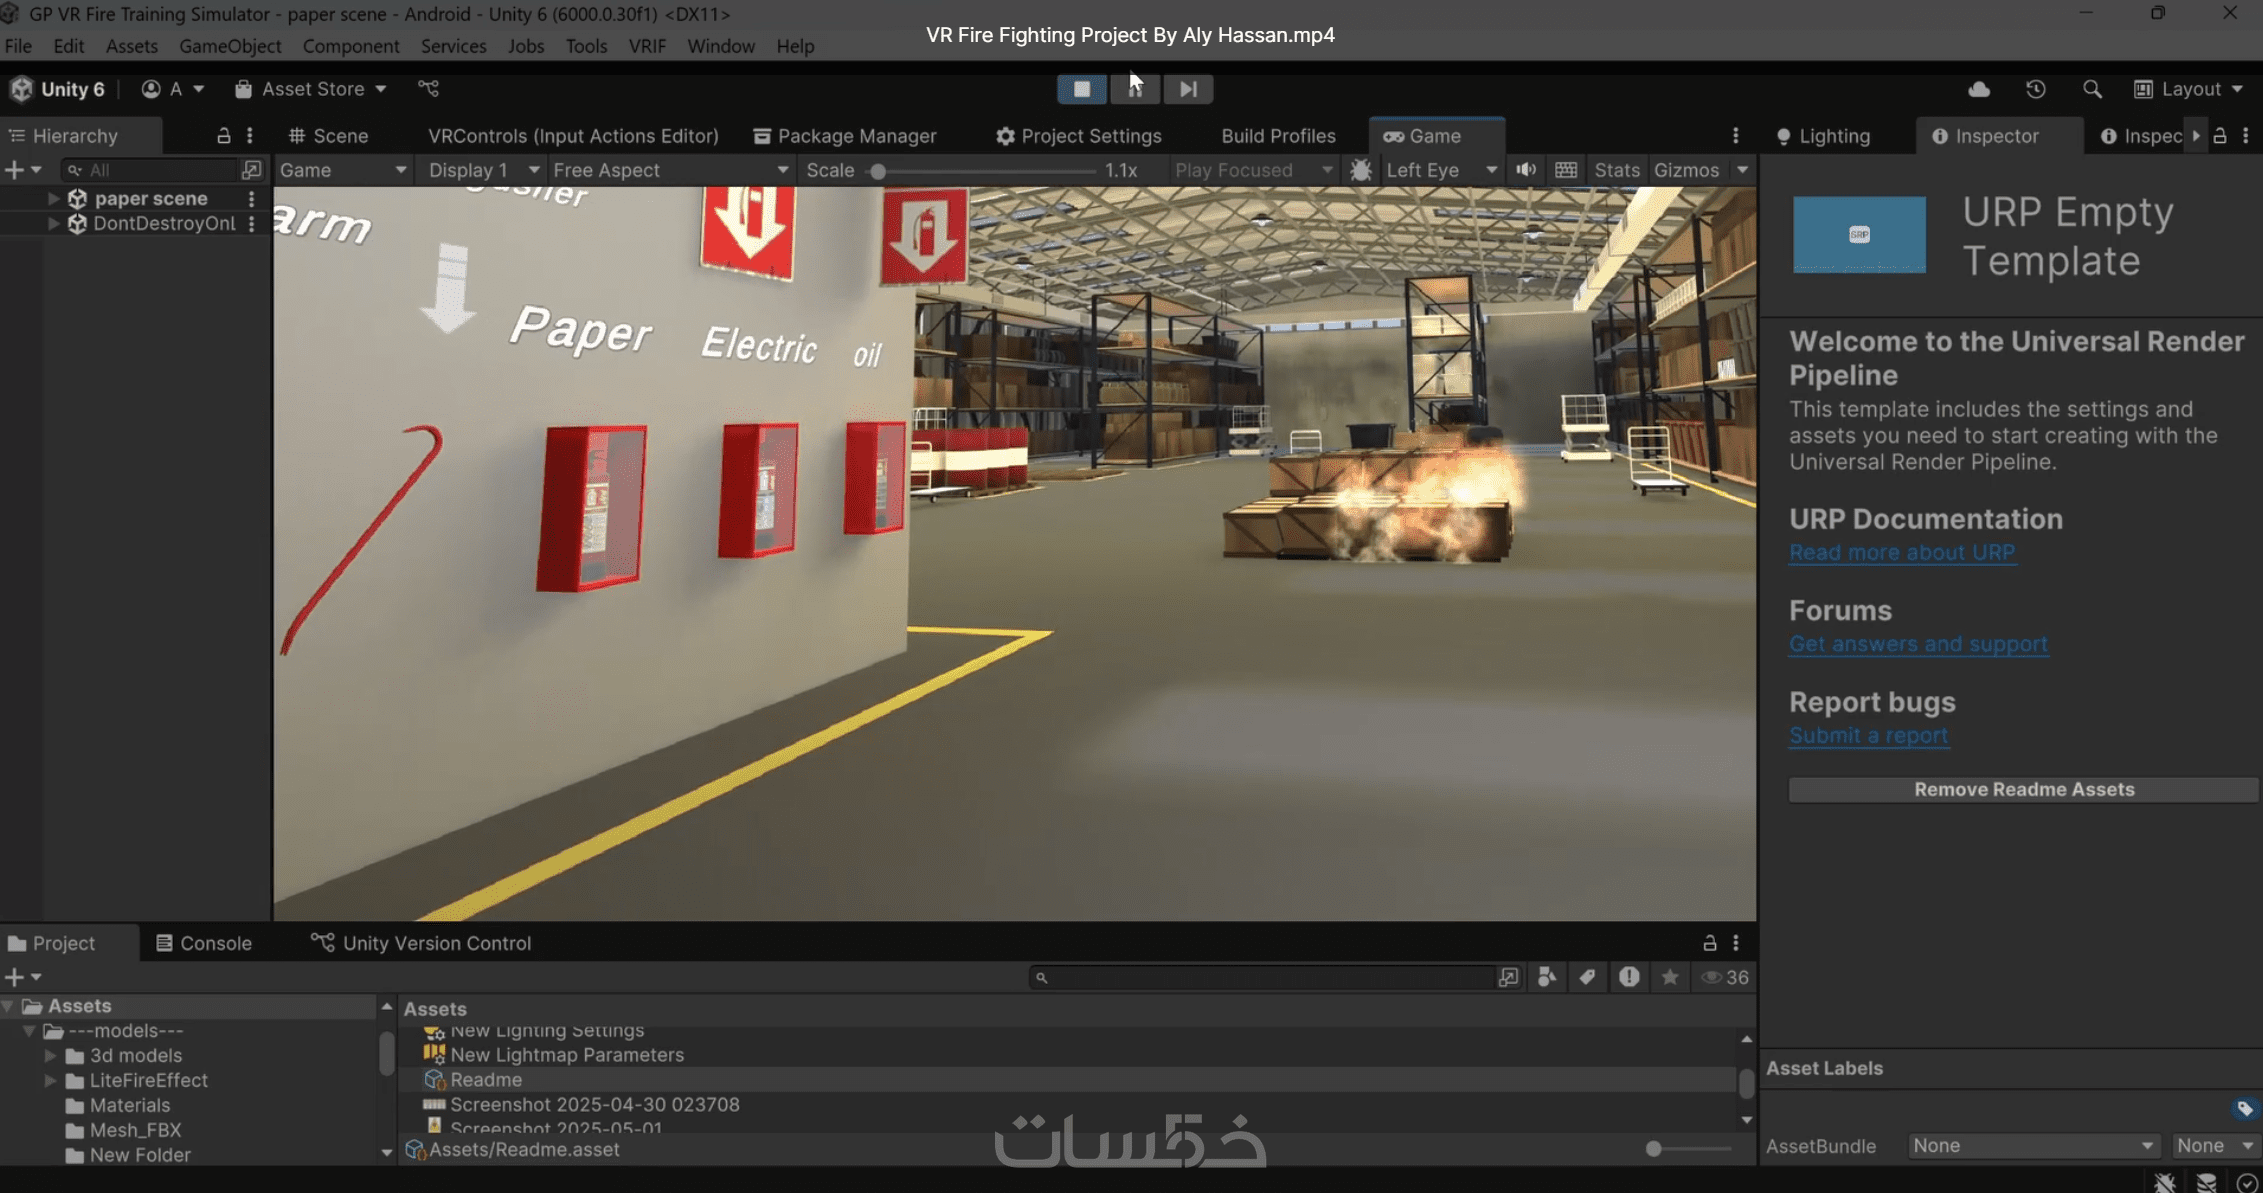Open the Unity cloud services icon
Viewport: 2263px width, 1193px height.
coord(1979,89)
